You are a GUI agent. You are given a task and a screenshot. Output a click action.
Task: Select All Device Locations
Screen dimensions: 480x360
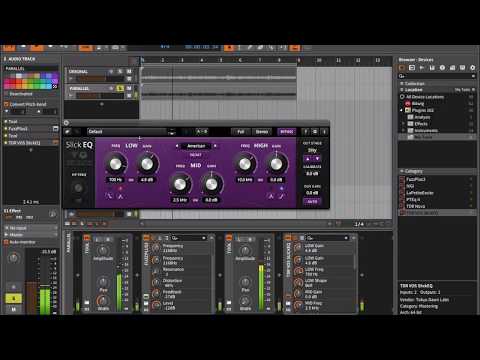[x=425, y=97]
